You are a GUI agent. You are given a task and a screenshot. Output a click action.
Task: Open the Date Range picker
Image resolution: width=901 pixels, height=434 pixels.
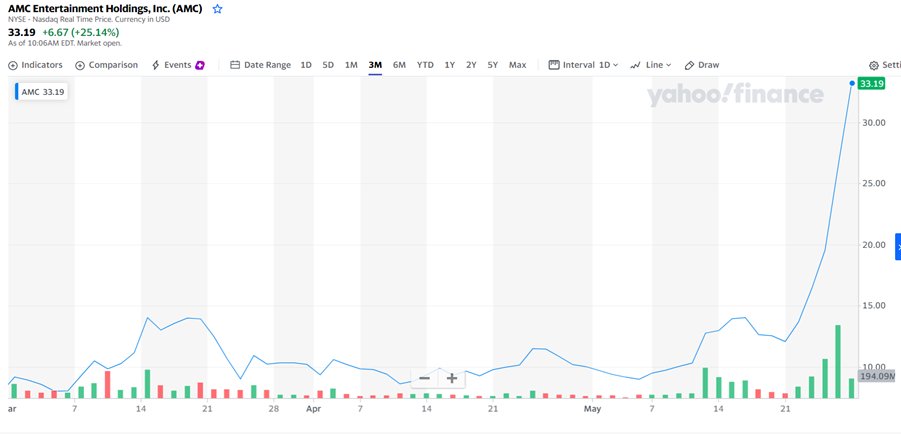tap(261, 65)
